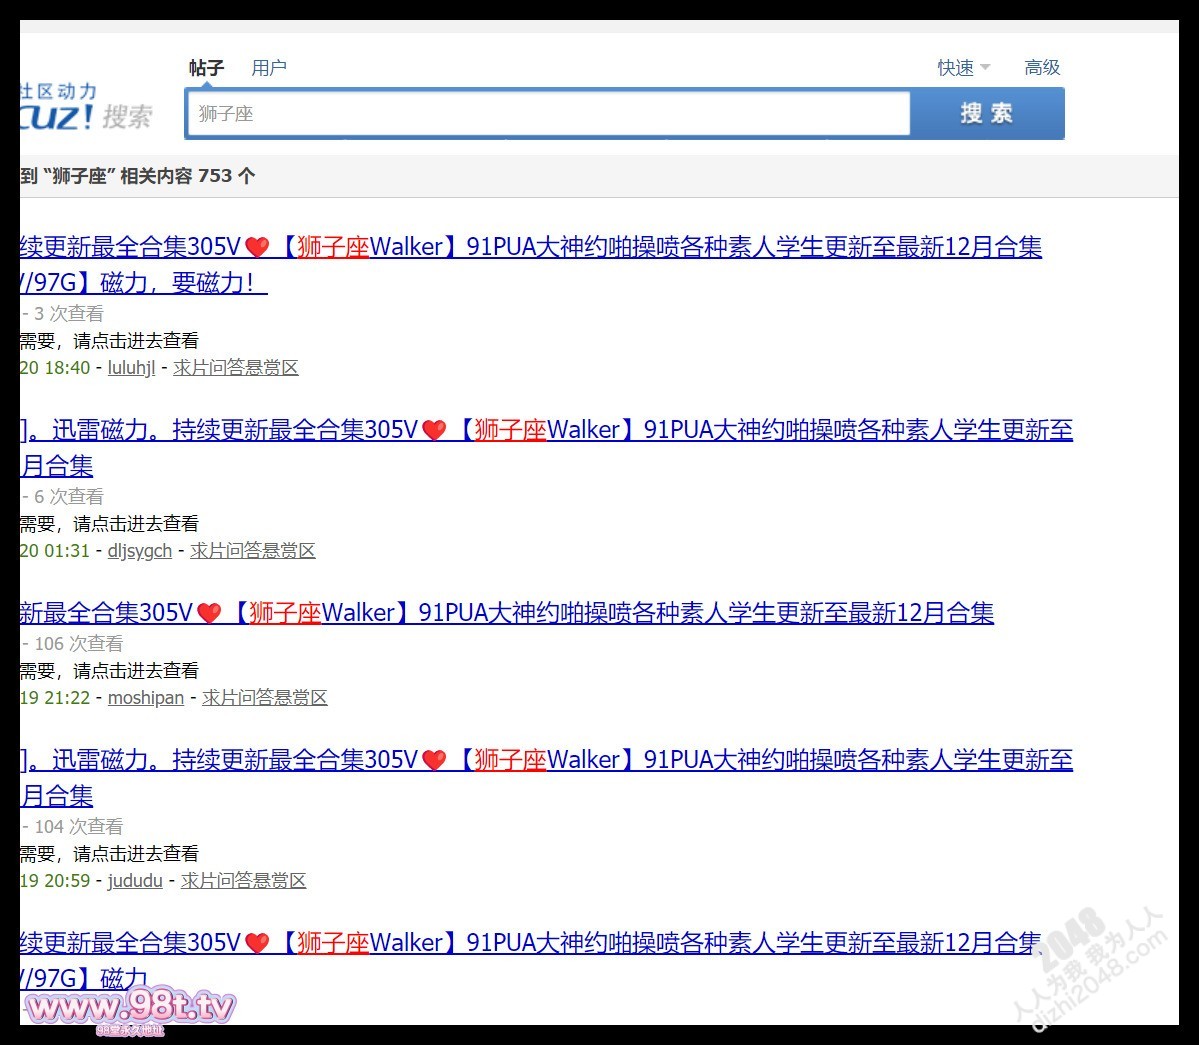
Task: Click the Discuz! search logo
Action: click(x=86, y=108)
